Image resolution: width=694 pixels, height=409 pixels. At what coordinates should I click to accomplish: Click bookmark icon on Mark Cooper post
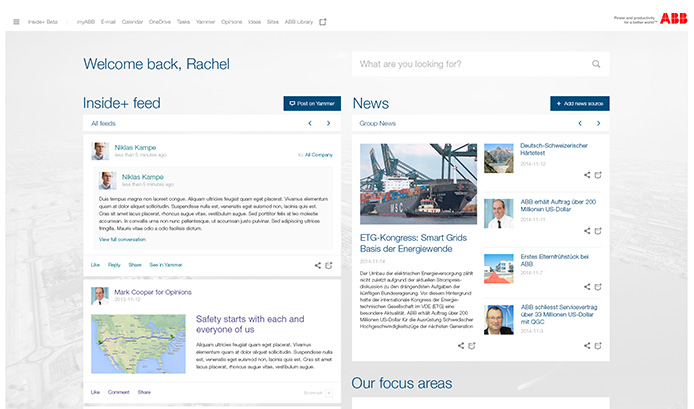click(x=329, y=393)
